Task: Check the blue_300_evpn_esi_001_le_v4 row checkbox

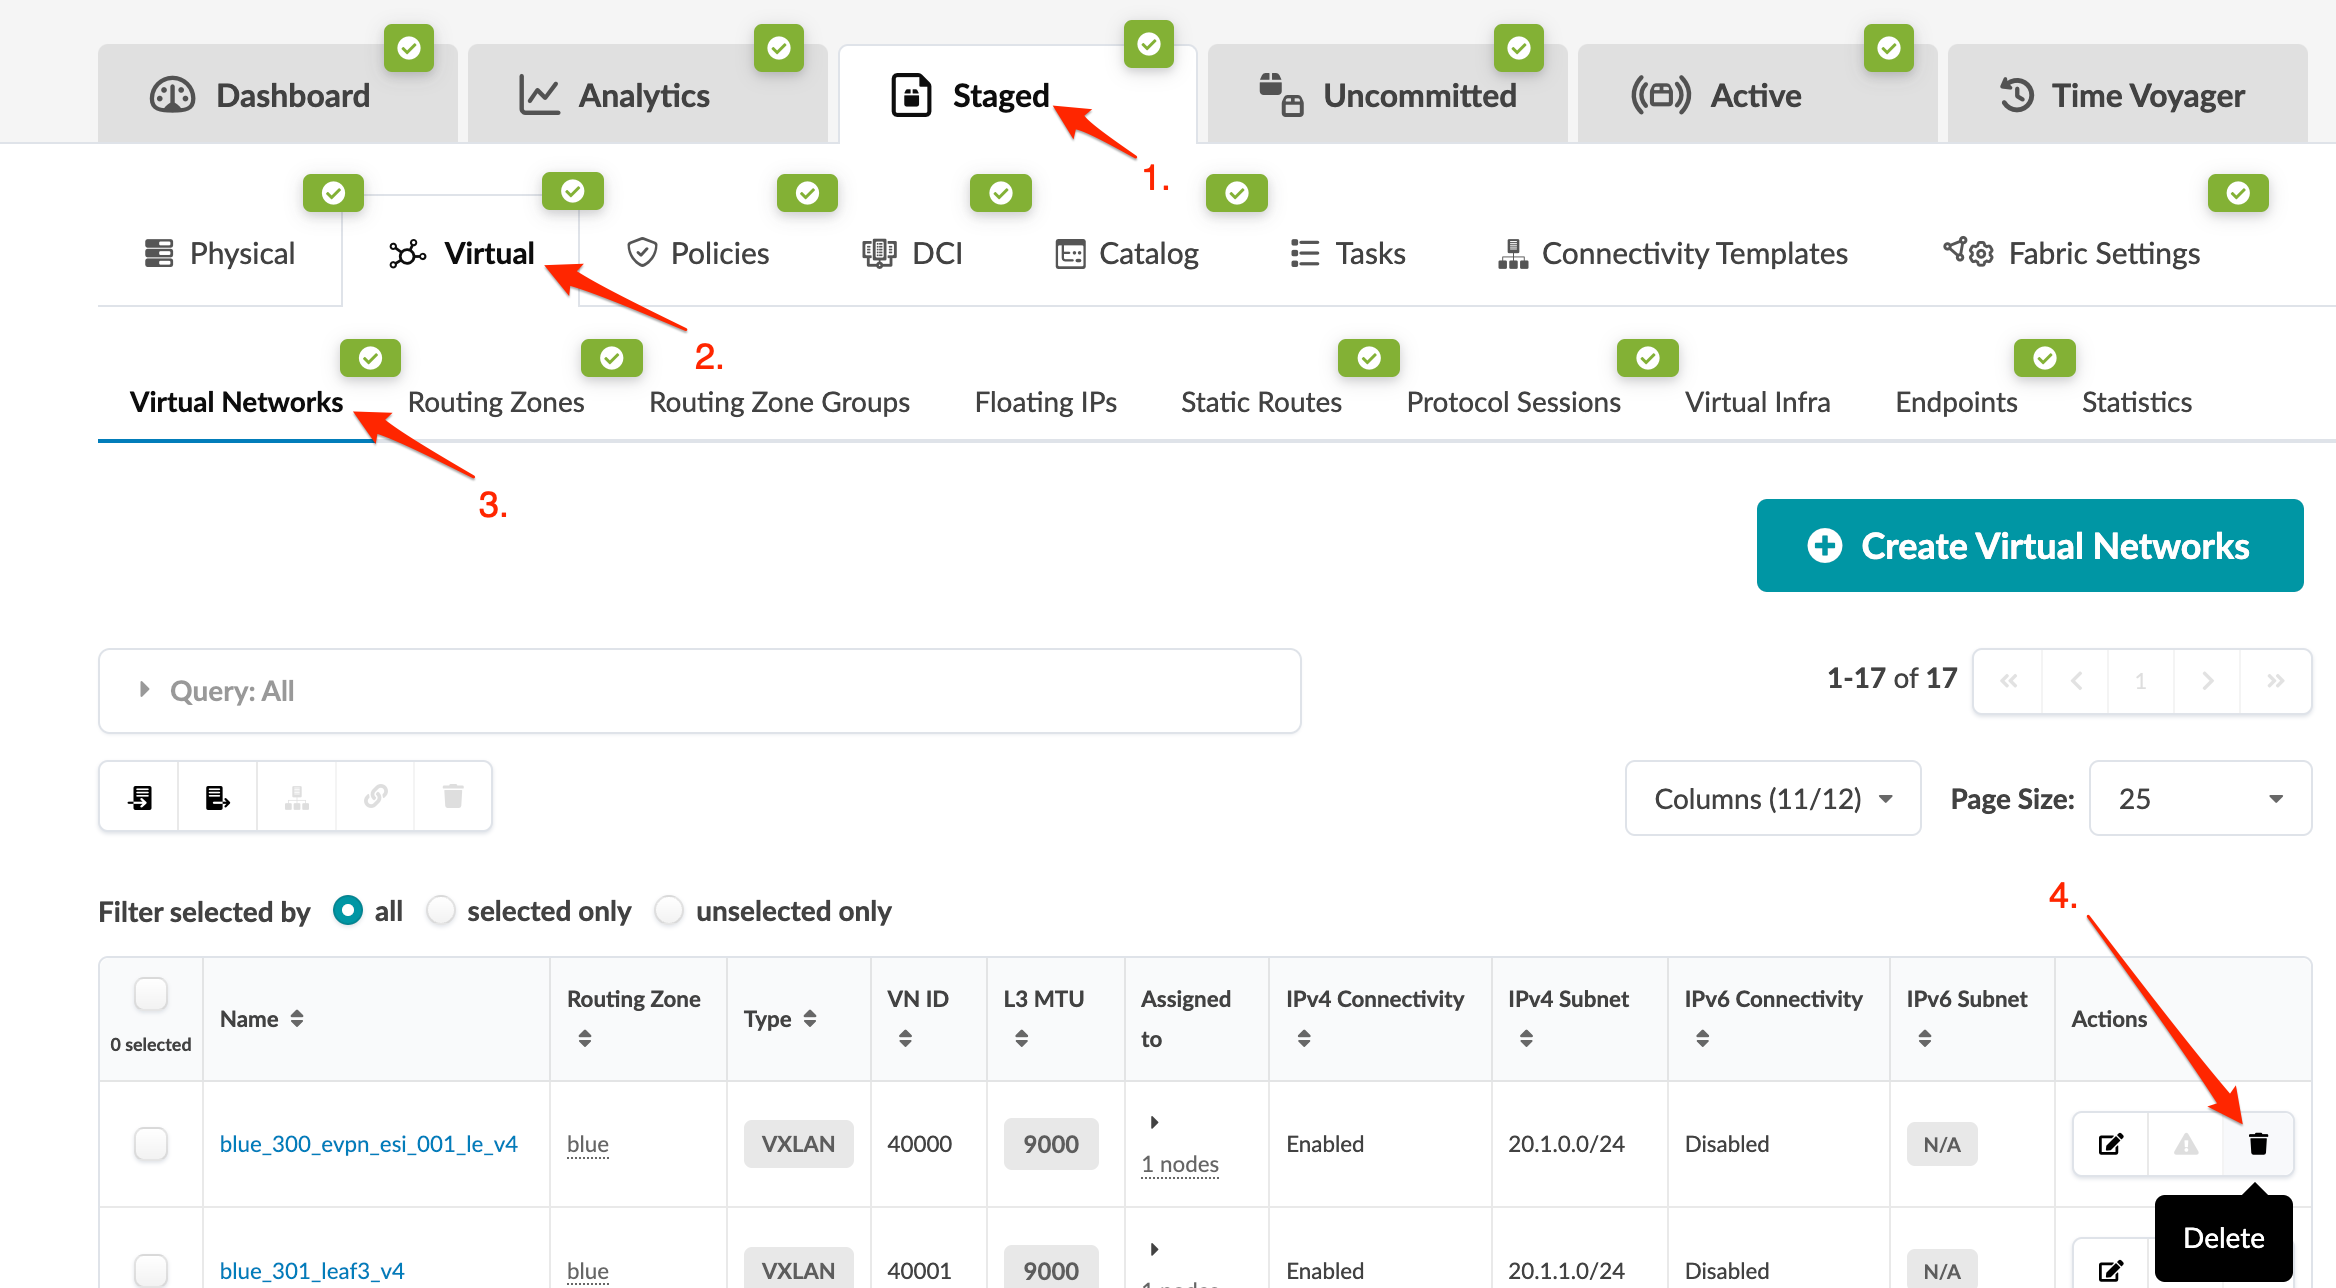Action: click(151, 1143)
